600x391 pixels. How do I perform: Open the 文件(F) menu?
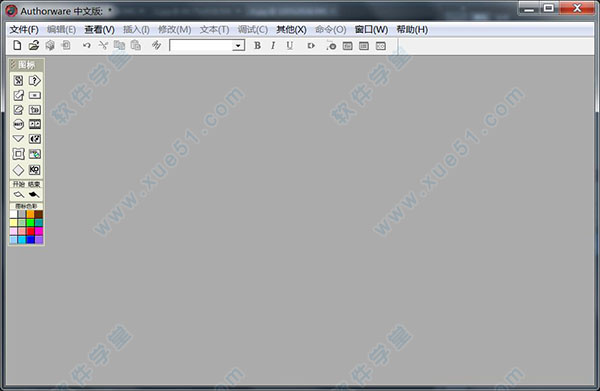pyautogui.click(x=24, y=29)
